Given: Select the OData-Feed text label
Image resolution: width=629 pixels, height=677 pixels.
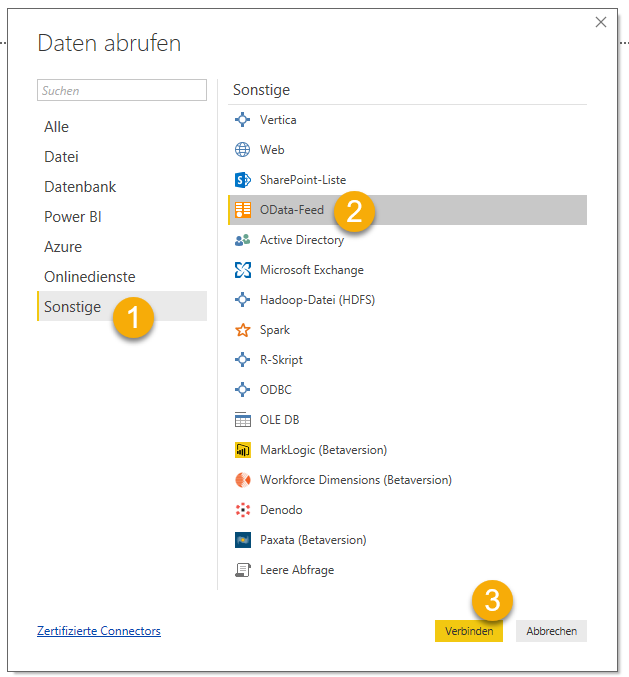Looking at the screenshot, I should point(292,210).
